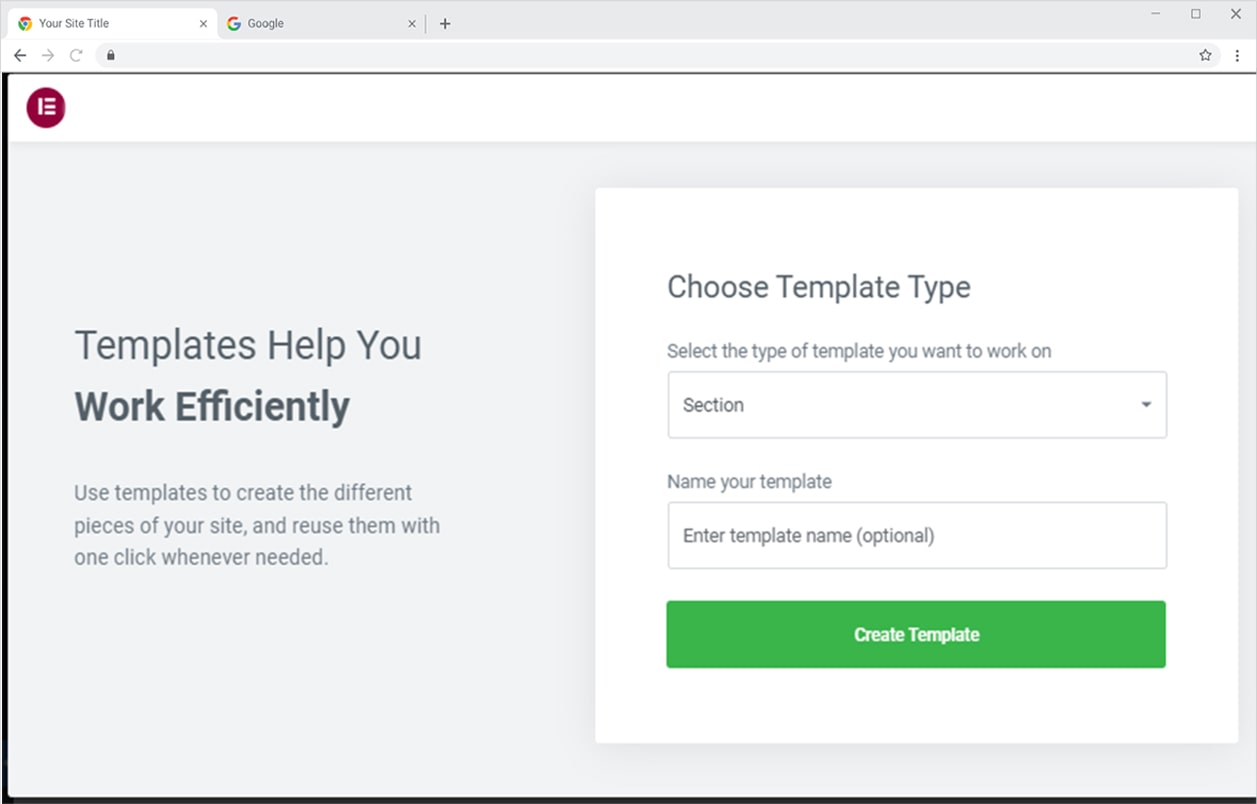
Task: Focus the template name input field
Action: [x=916, y=536]
